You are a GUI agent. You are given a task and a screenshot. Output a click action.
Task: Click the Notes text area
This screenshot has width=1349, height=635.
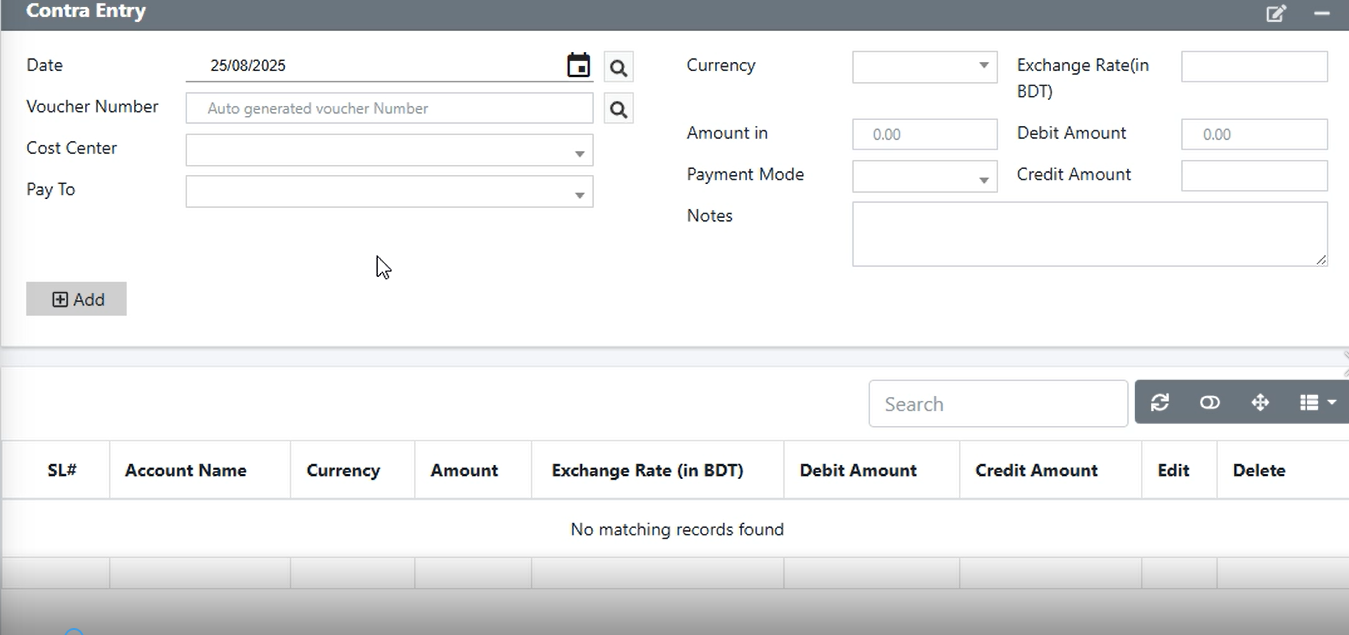pyautogui.click(x=1089, y=234)
